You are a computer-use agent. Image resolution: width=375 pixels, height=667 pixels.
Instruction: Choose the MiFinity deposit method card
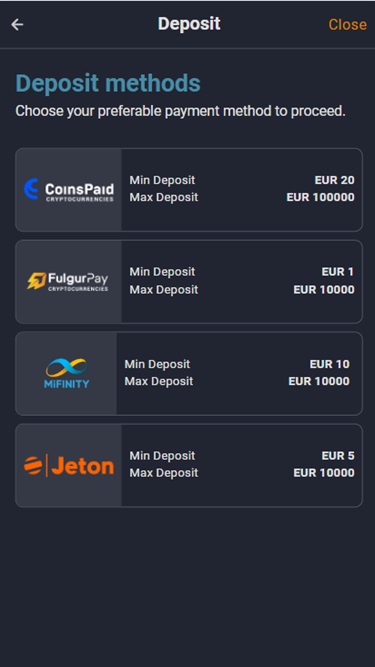pyautogui.click(x=189, y=373)
